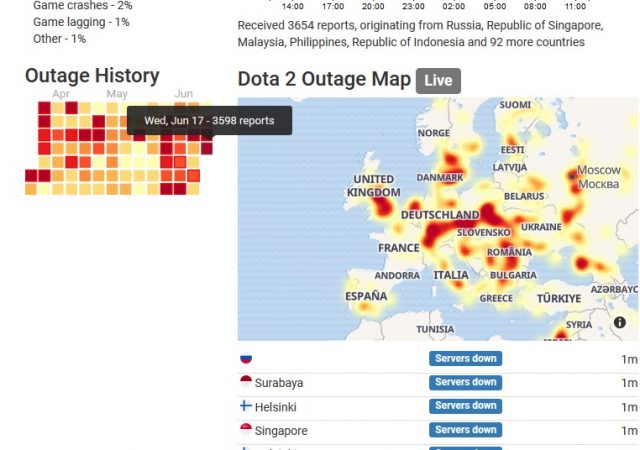Click the Finland flag beside Helsinki
The height and width of the screenshot is (450, 640).
pyautogui.click(x=246, y=406)
